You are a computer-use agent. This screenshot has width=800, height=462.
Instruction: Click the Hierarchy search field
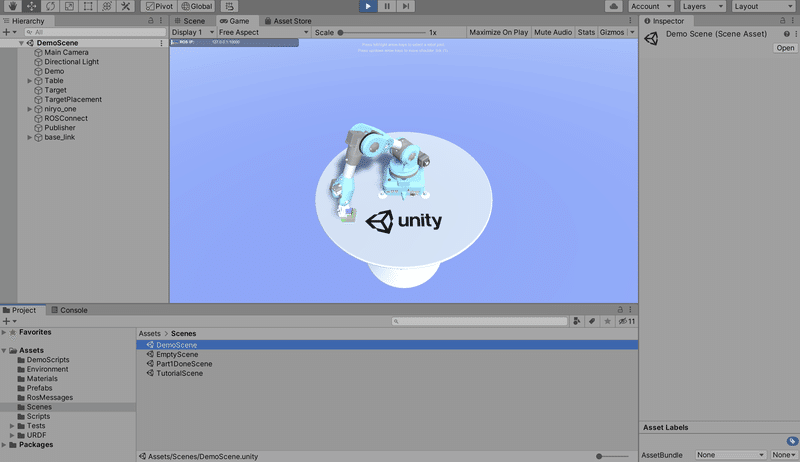[x=95, y=32]
